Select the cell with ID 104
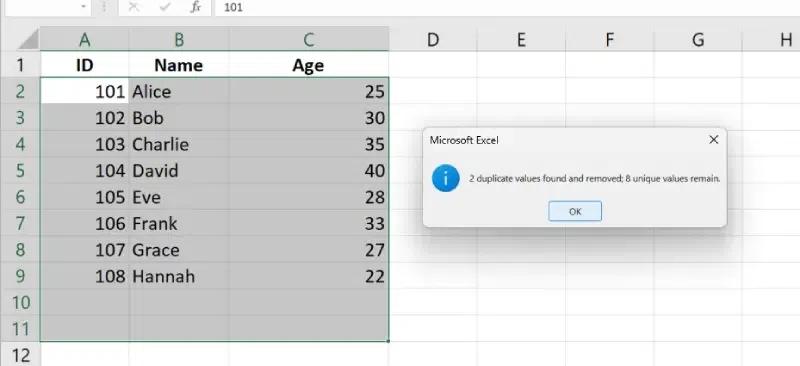This screenshot has width=800, height=366. point(85,170)
